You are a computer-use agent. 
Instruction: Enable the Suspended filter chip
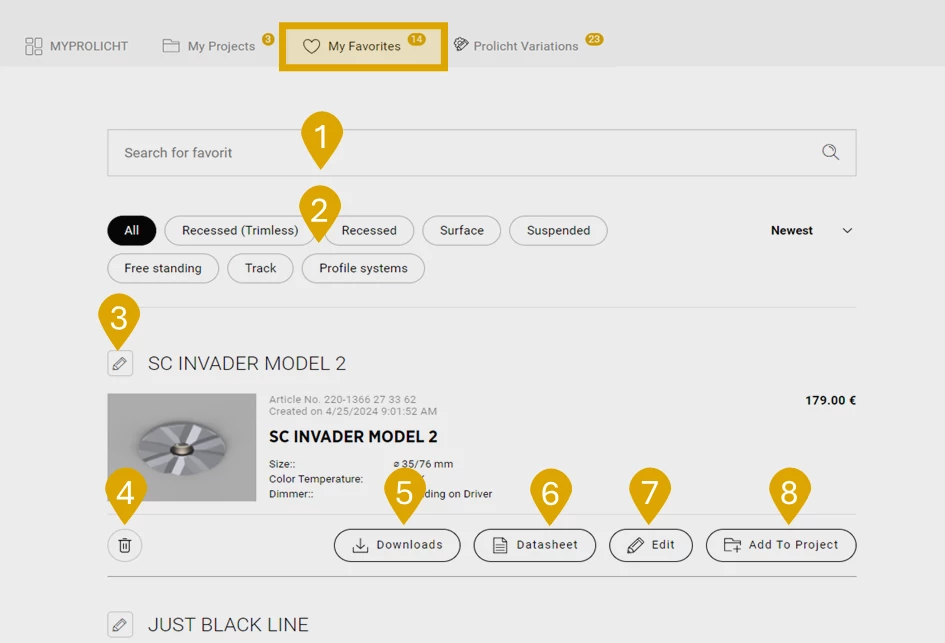coord(558,230)
